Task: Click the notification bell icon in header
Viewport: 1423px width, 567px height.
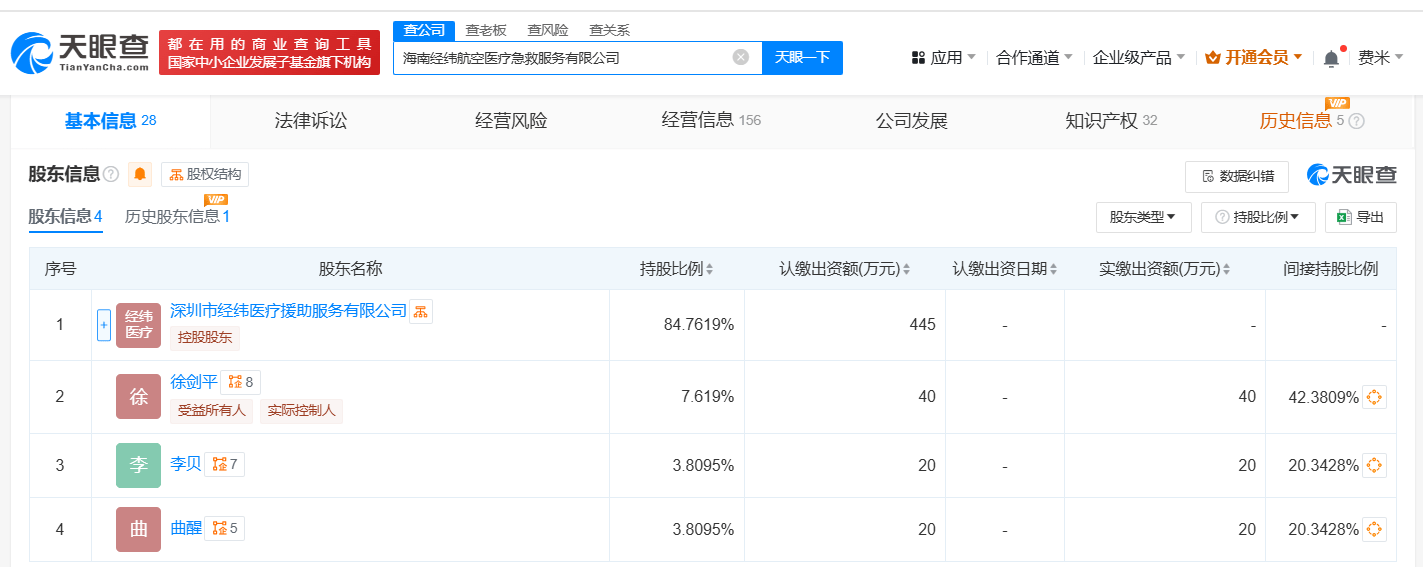Action: [1331, 58]
